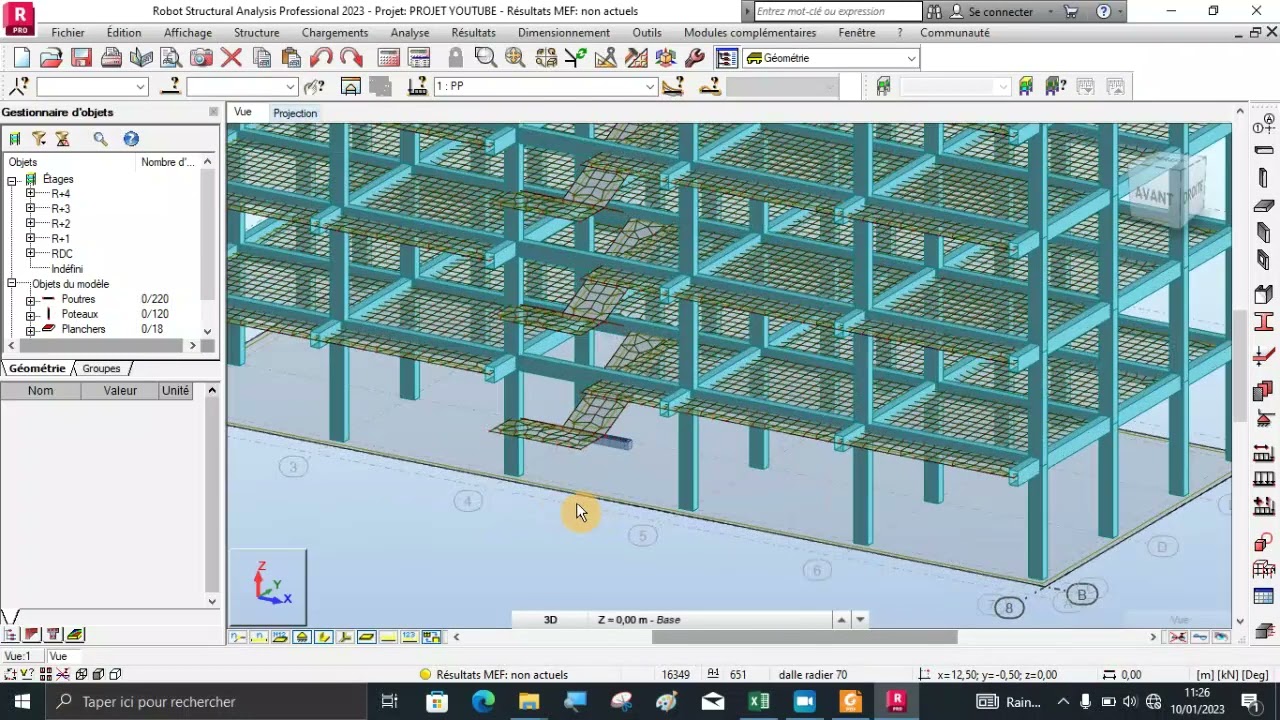Screen dimensions: 1280x720
Task: Click the XYZ axis orientation icon
Action: point(268,585)
